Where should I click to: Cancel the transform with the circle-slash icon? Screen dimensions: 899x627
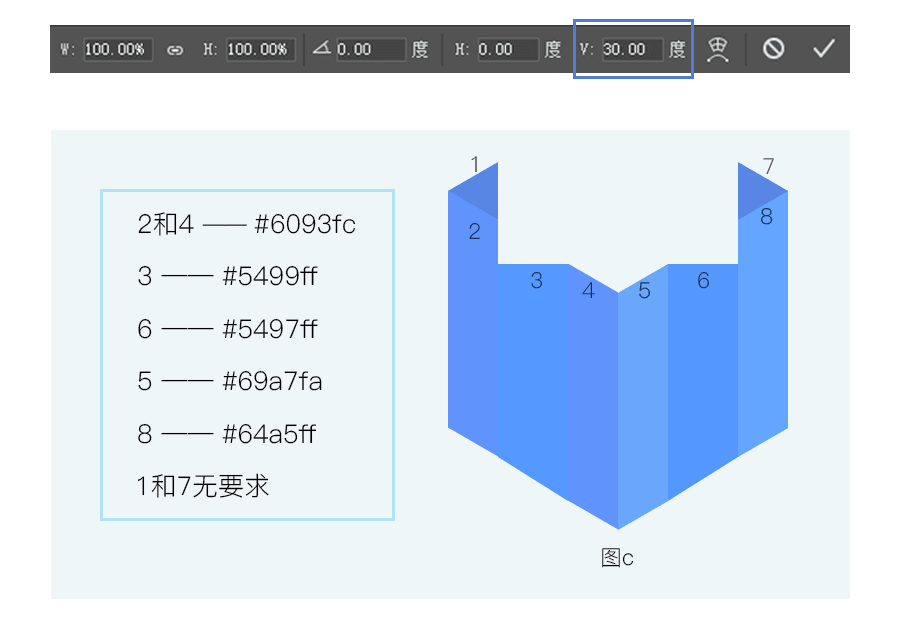tap(773, 49)
